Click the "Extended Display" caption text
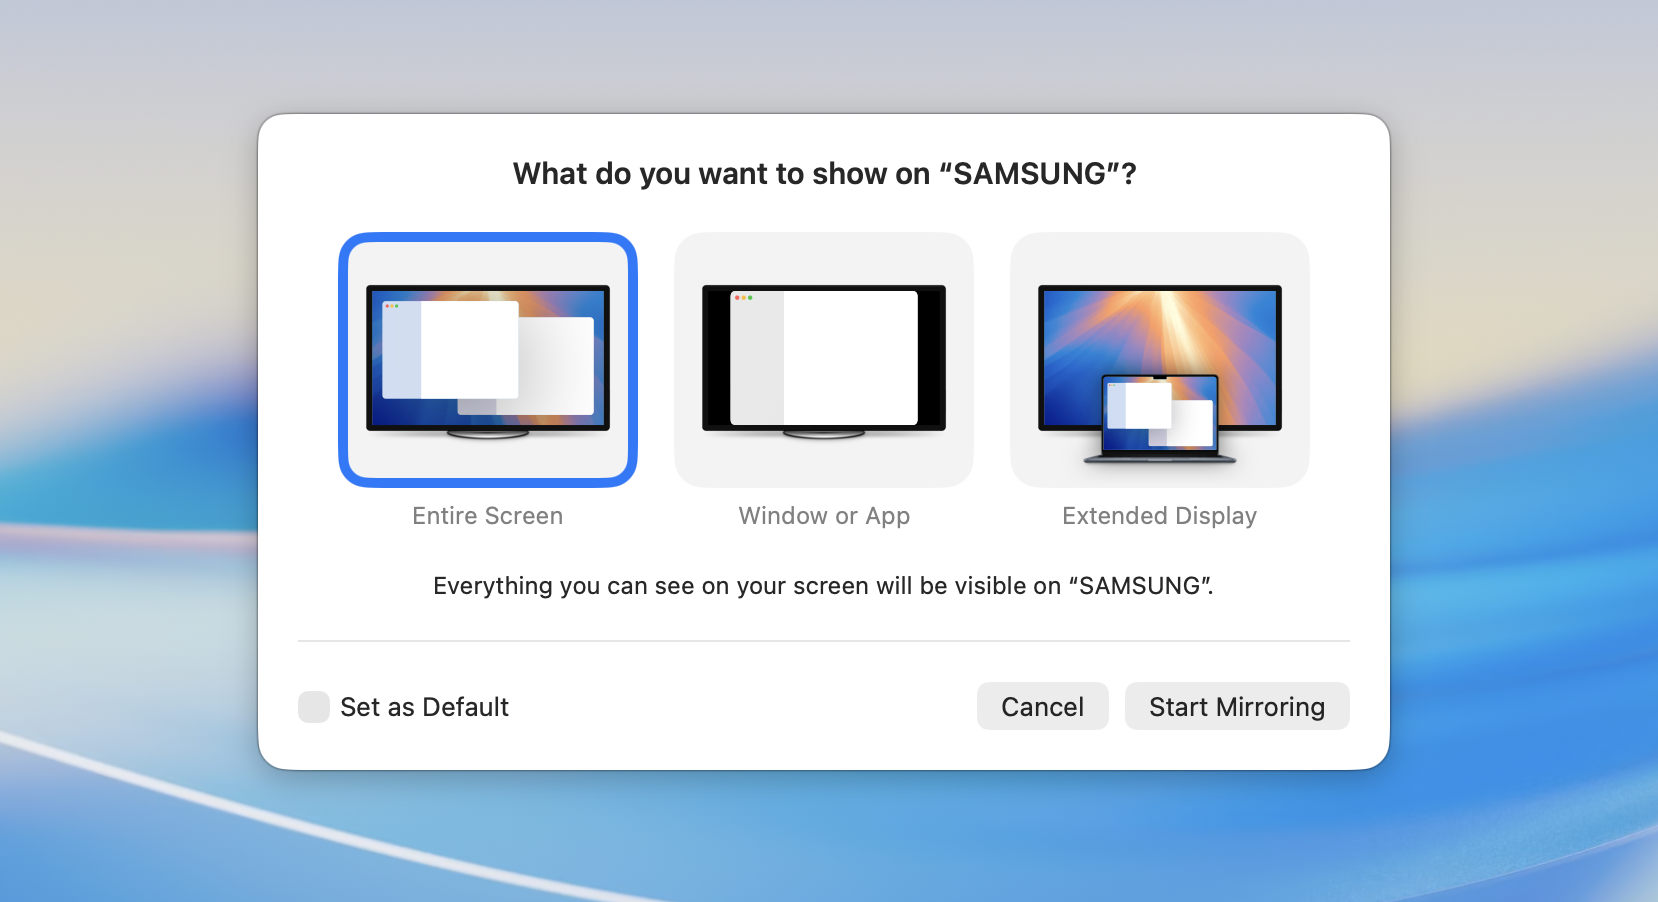The image size is (1658, 902). [x=1159, y=516]
